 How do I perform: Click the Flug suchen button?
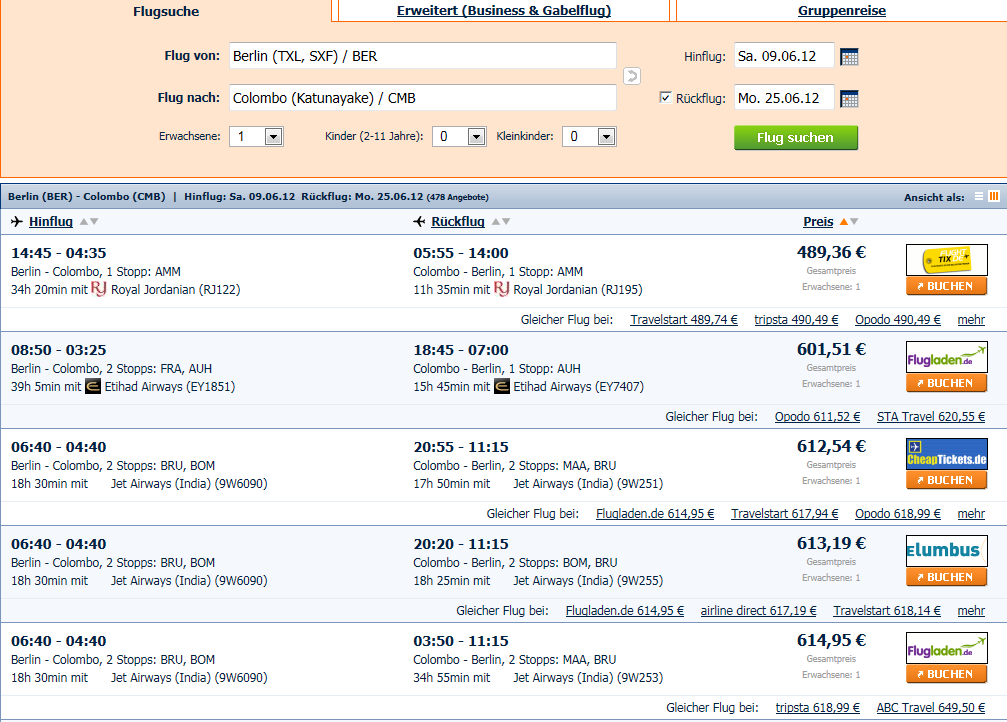pyautogui.click(x=795, y=137)
